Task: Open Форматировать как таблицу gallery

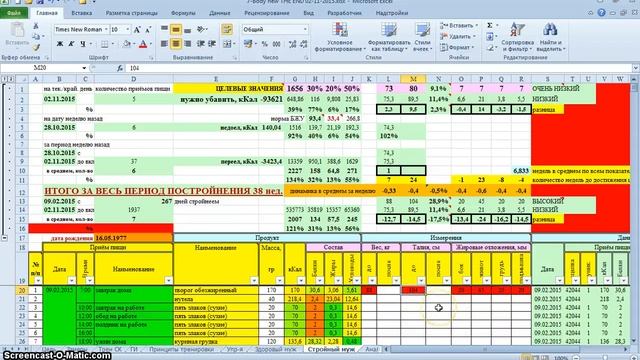Action: click(389, 37)
